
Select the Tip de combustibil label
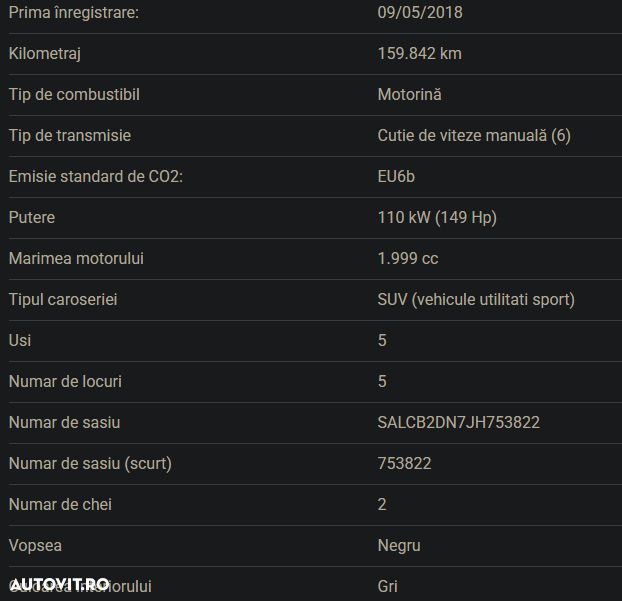pyautogui.click(x=74, y=95)
